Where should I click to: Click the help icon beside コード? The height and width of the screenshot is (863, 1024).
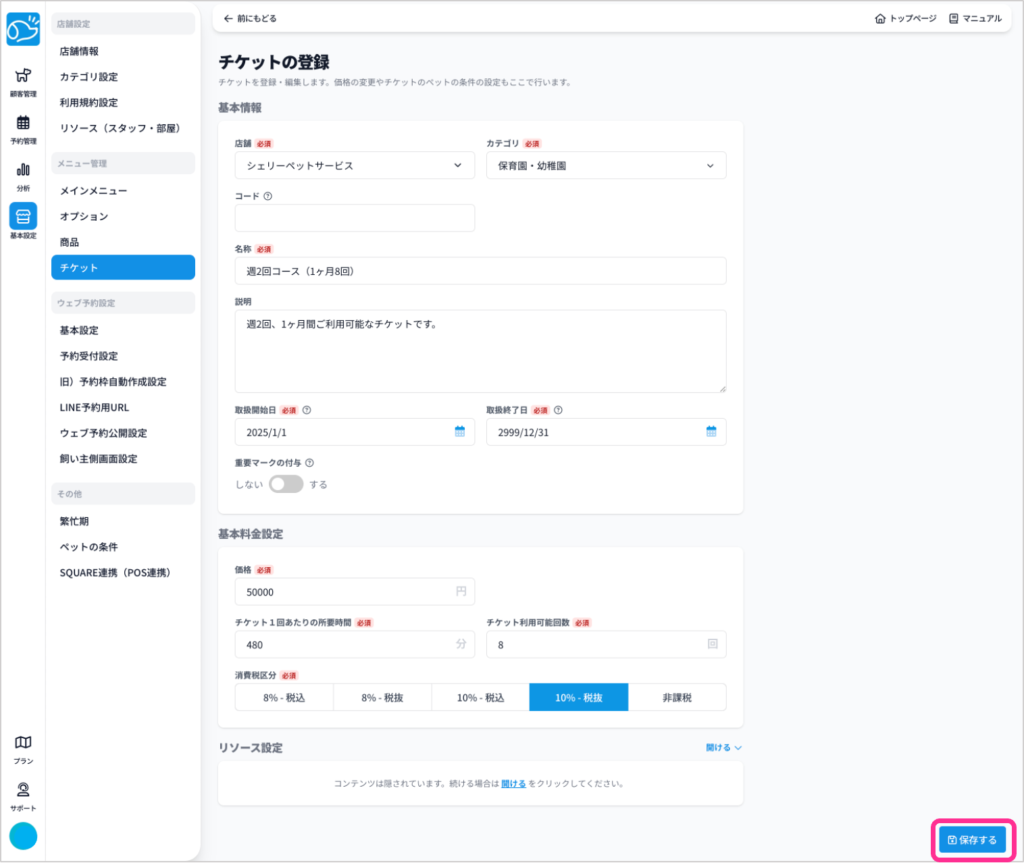pos(268,196)
